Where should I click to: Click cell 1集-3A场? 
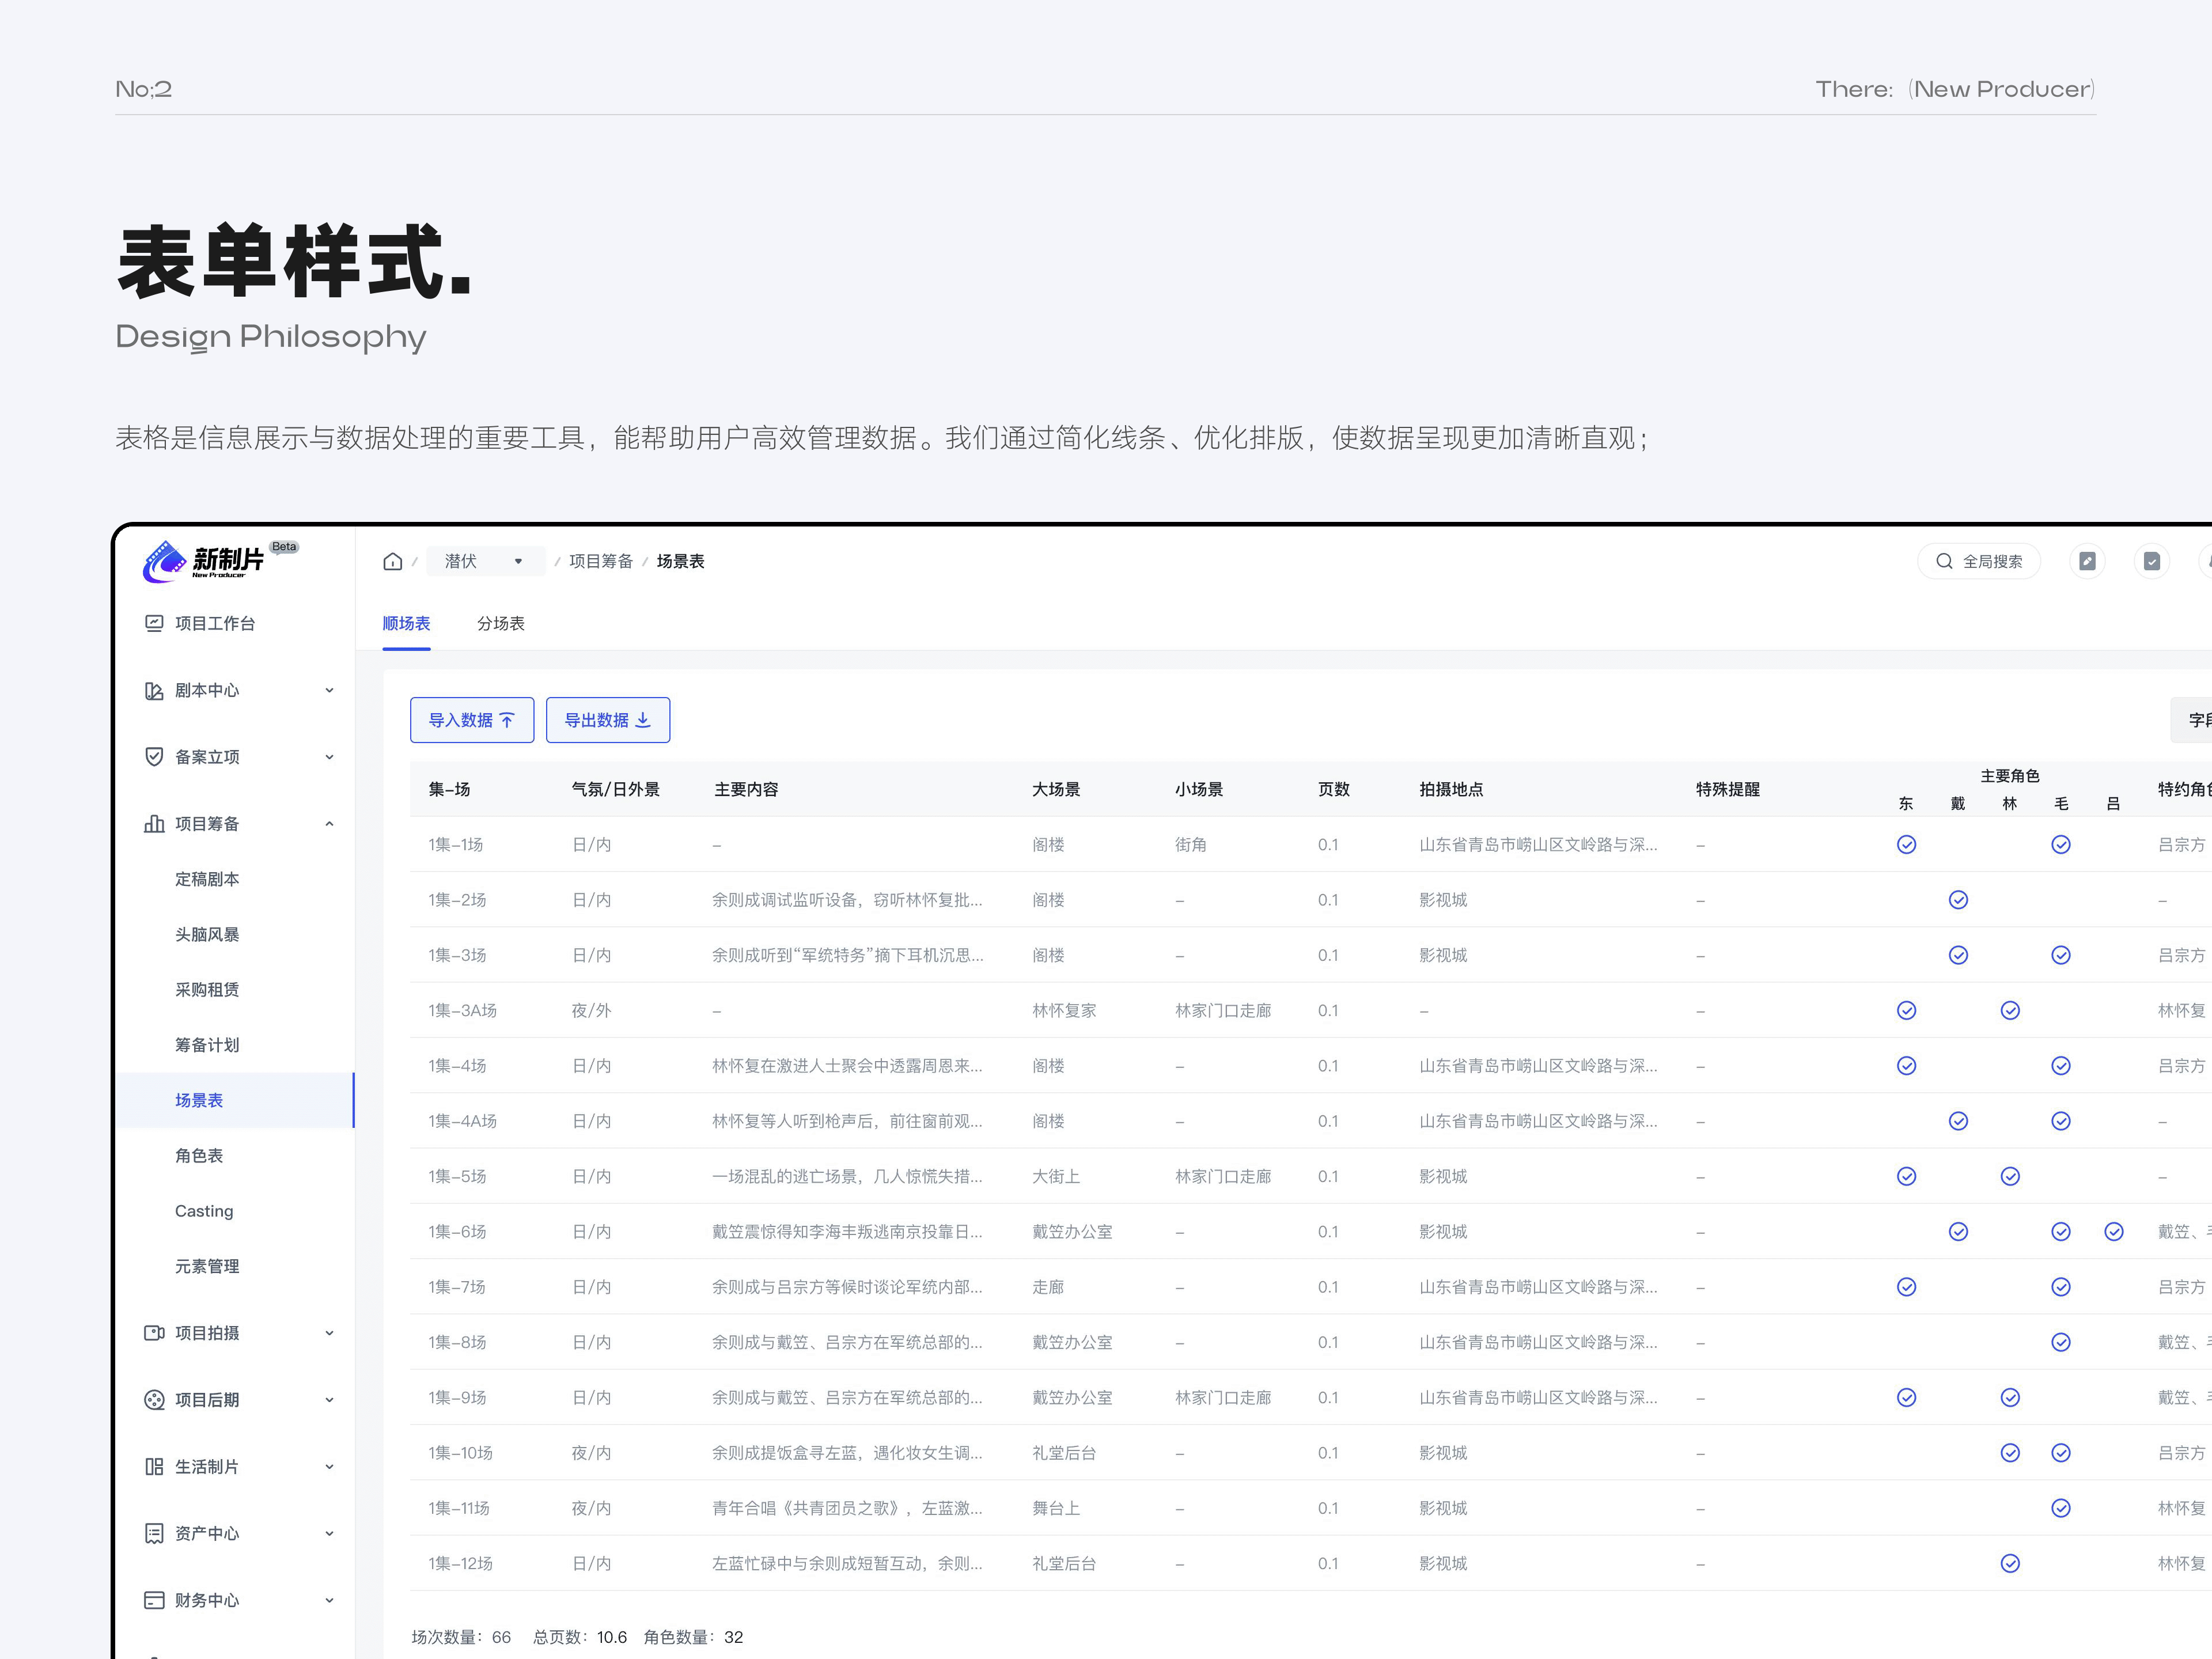point(462,1011)
